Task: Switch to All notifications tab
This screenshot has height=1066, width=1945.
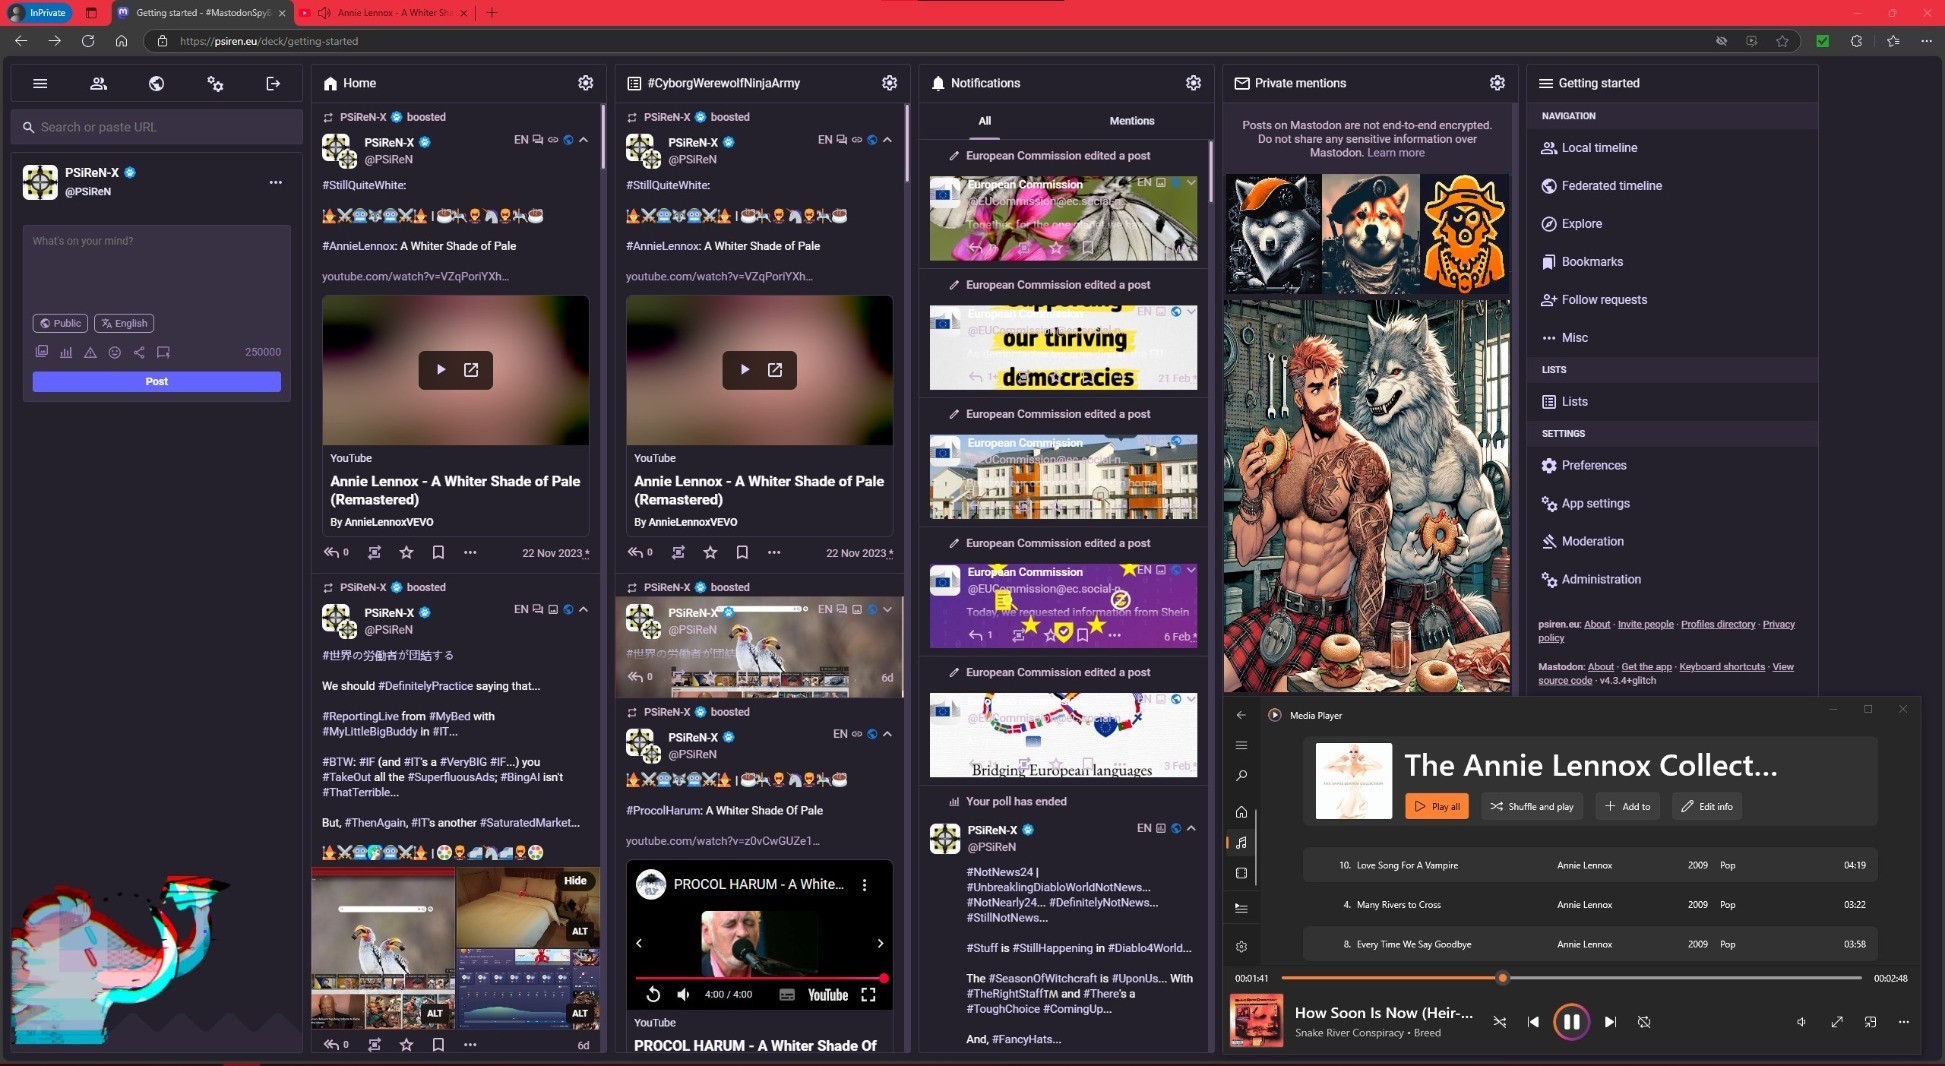Action: (985, 121)
